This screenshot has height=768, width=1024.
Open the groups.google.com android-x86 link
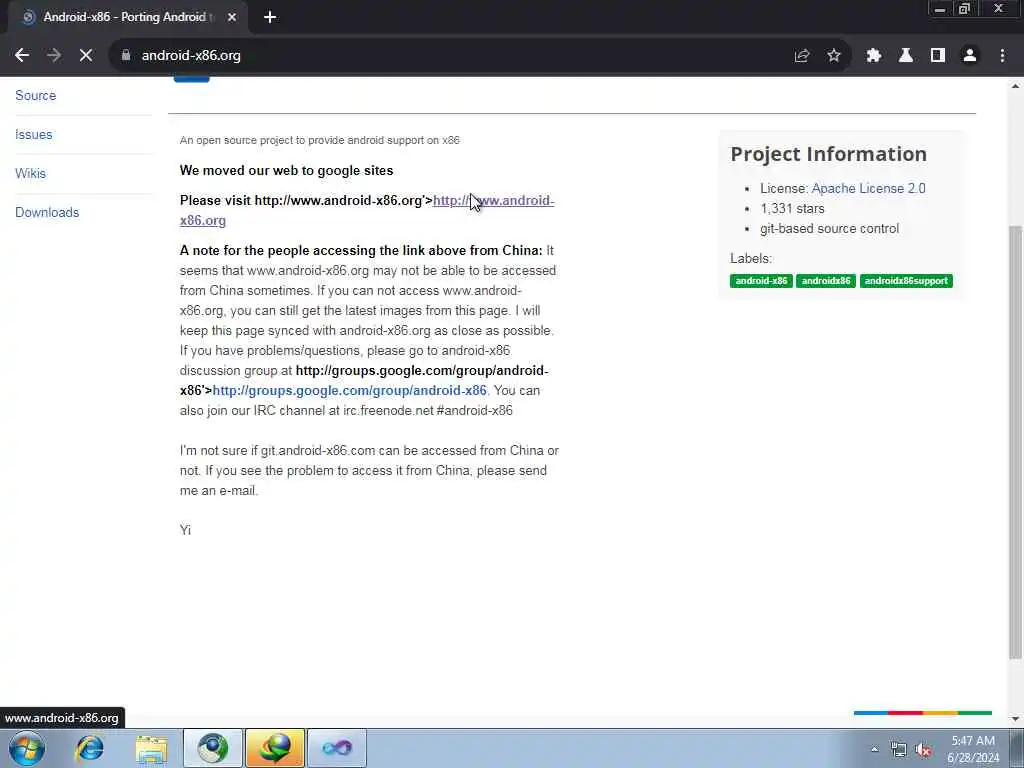(x=349, y=391)
